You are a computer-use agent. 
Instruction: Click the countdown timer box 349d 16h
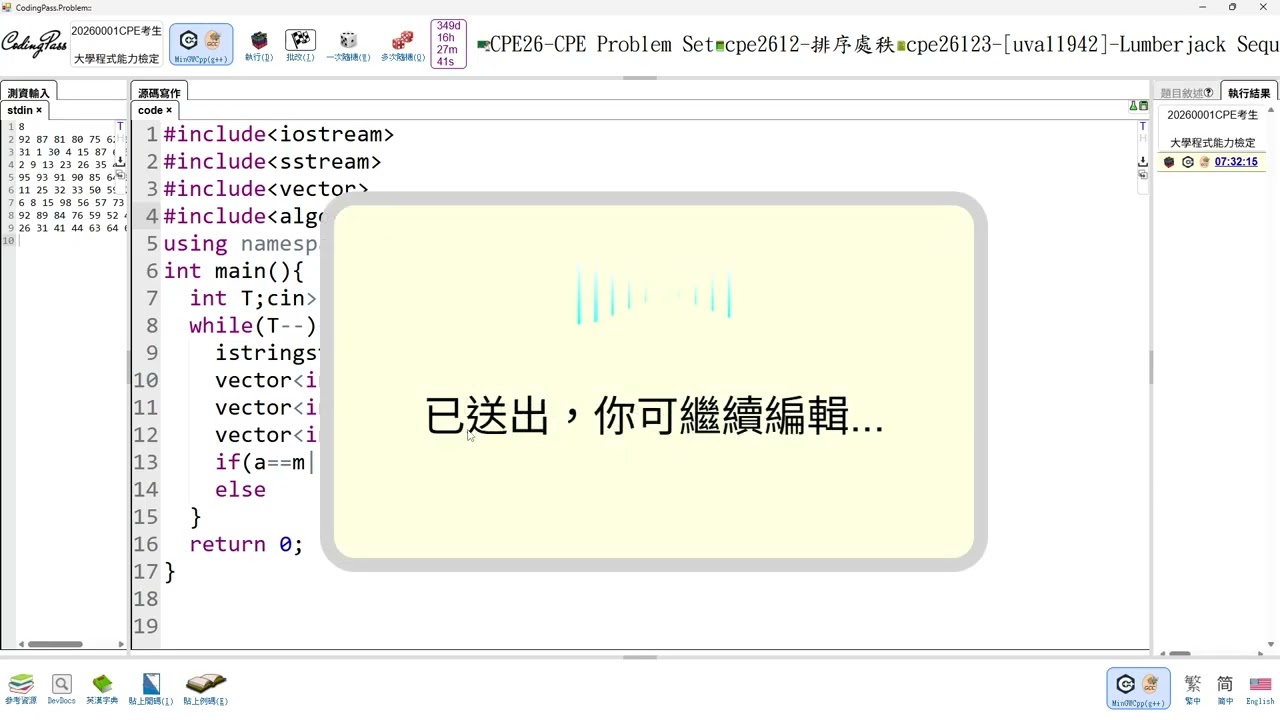pos(448,44)
